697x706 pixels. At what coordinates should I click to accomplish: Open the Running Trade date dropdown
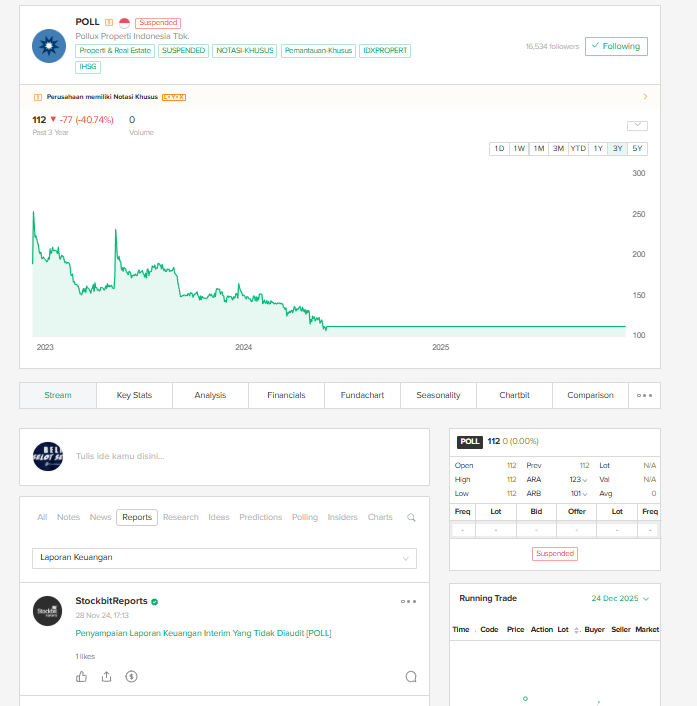[x=620, y=598]
